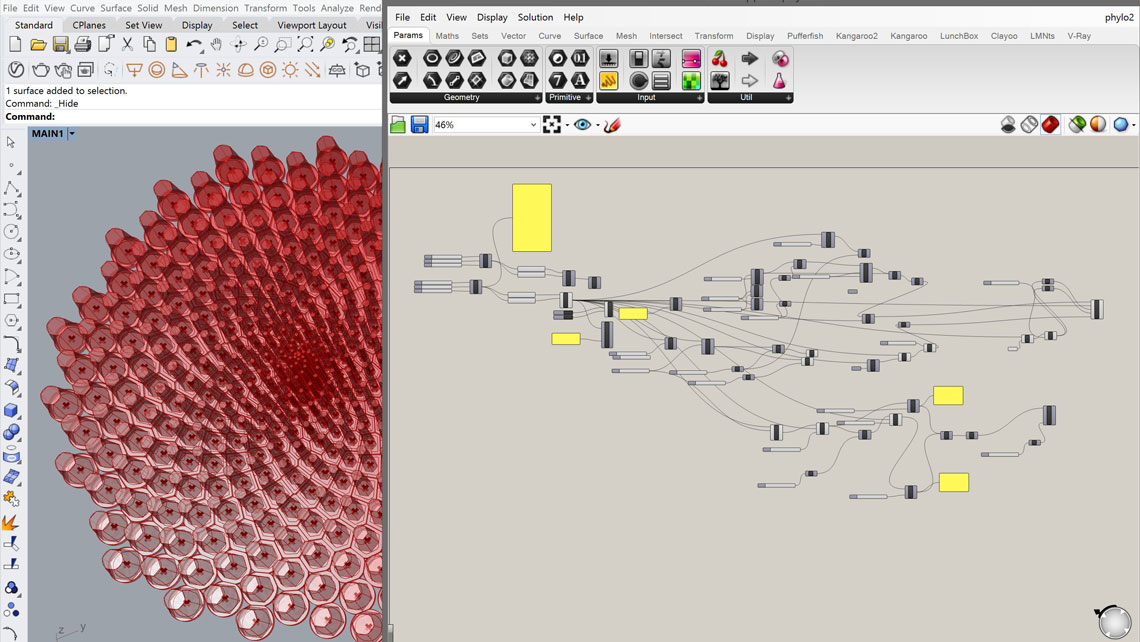Click the tall yellow panel on canvas
The image size is (1140, 642).
click(531, 217)
